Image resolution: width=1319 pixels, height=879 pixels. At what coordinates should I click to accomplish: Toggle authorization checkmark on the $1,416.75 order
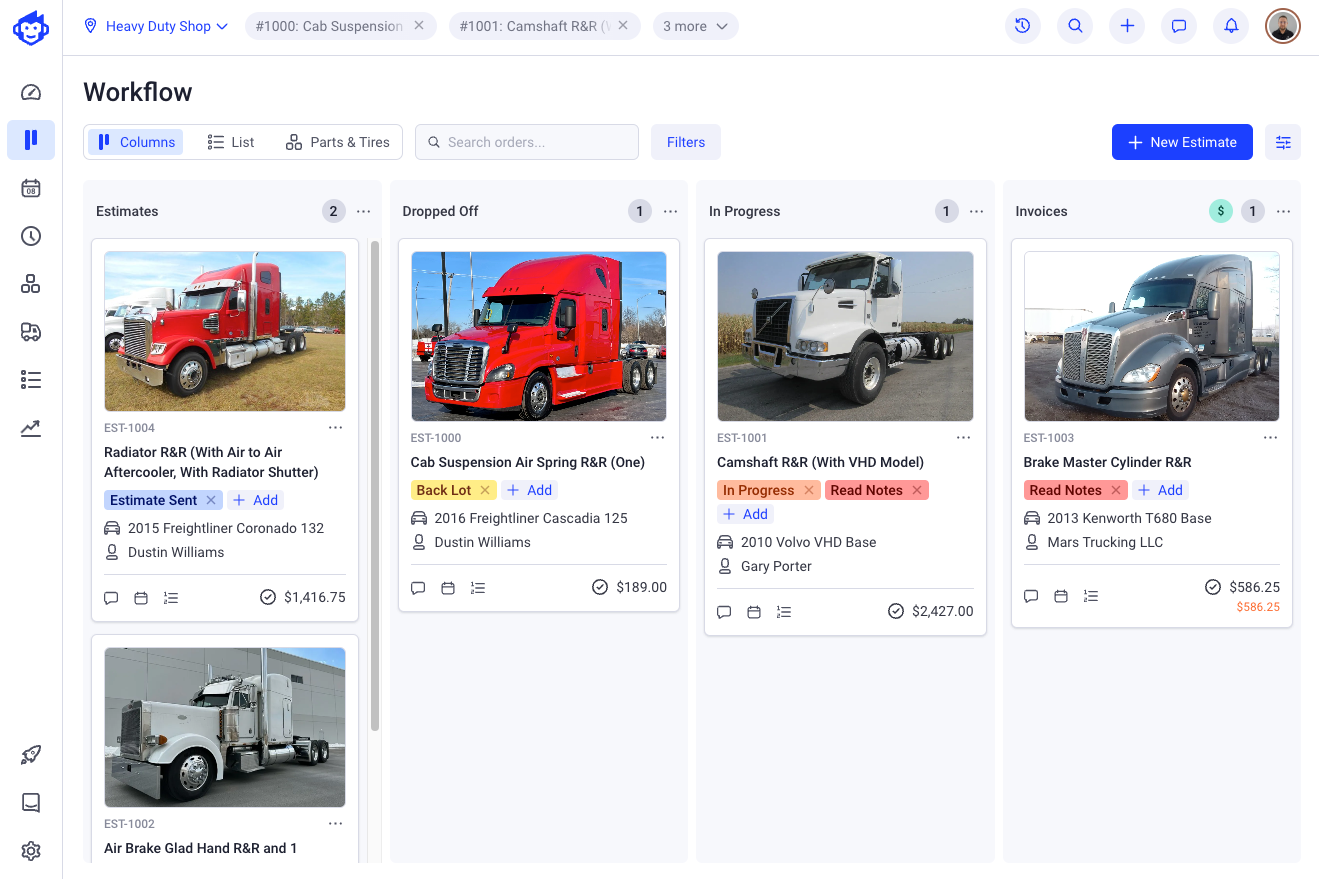[268, 597]
